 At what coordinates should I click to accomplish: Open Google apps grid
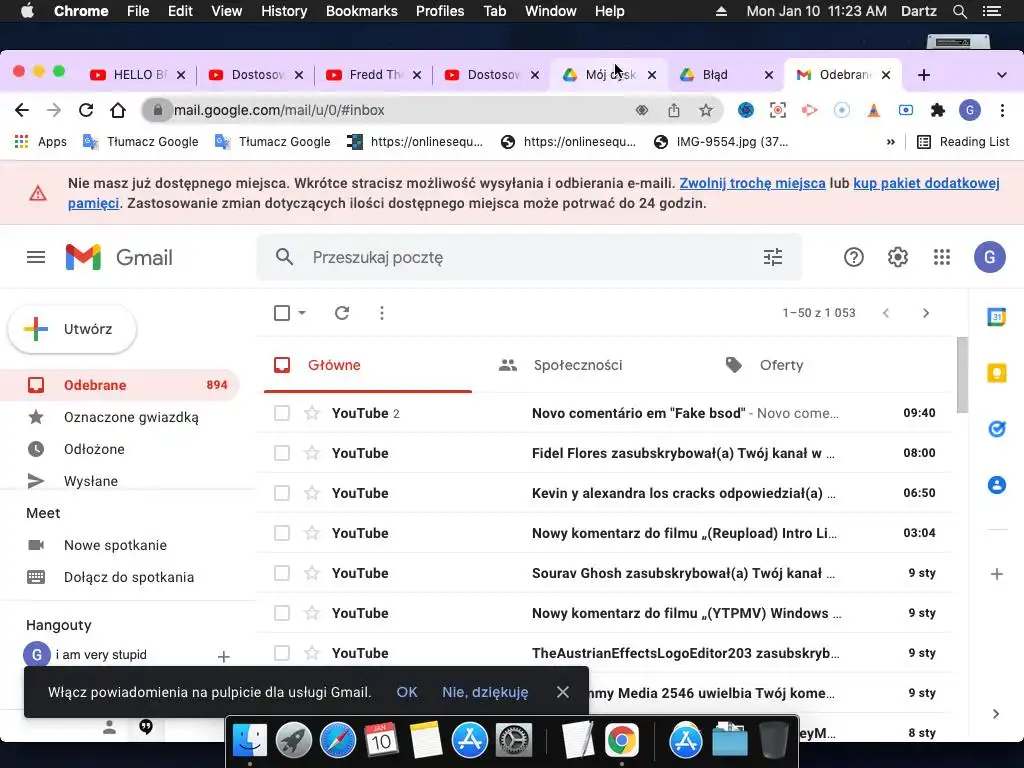pos(942,257)
